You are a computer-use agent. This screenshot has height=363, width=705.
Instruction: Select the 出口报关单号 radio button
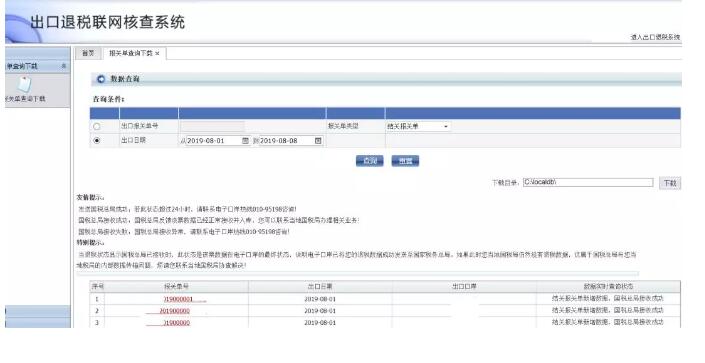(x=97, y=126)
